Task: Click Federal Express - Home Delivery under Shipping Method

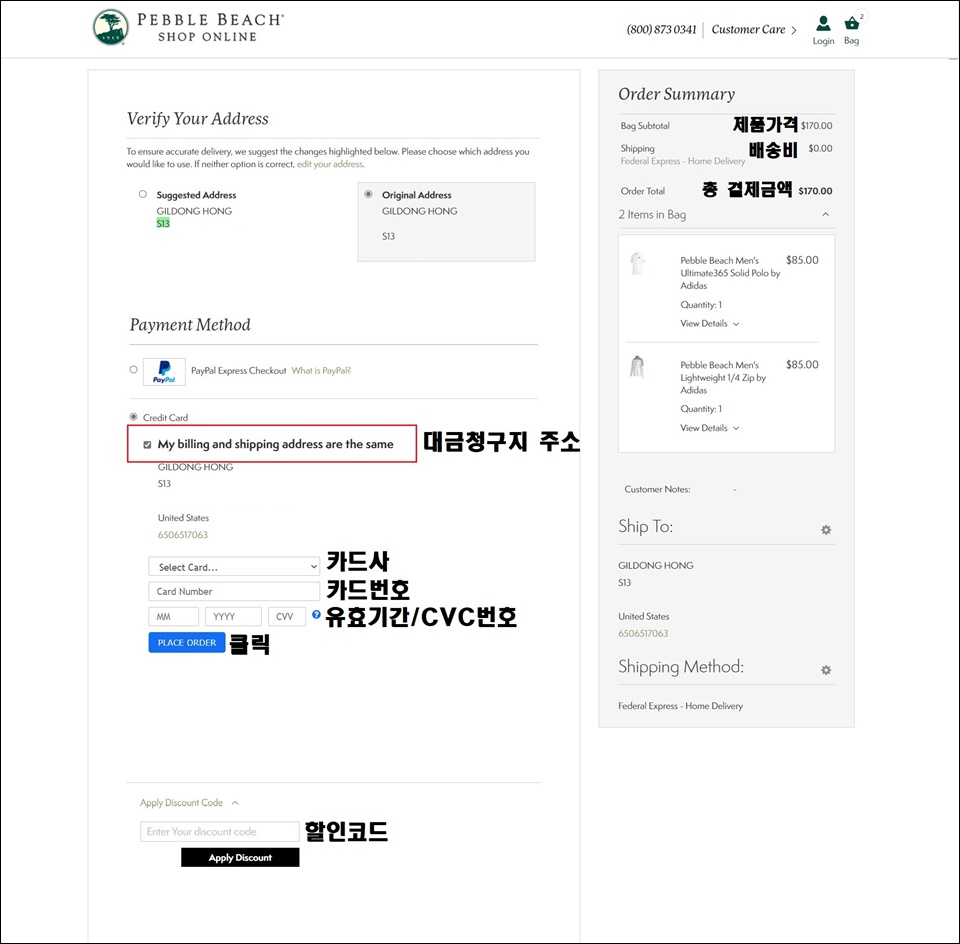Action: pyautogui.click(x=680, y=706)
